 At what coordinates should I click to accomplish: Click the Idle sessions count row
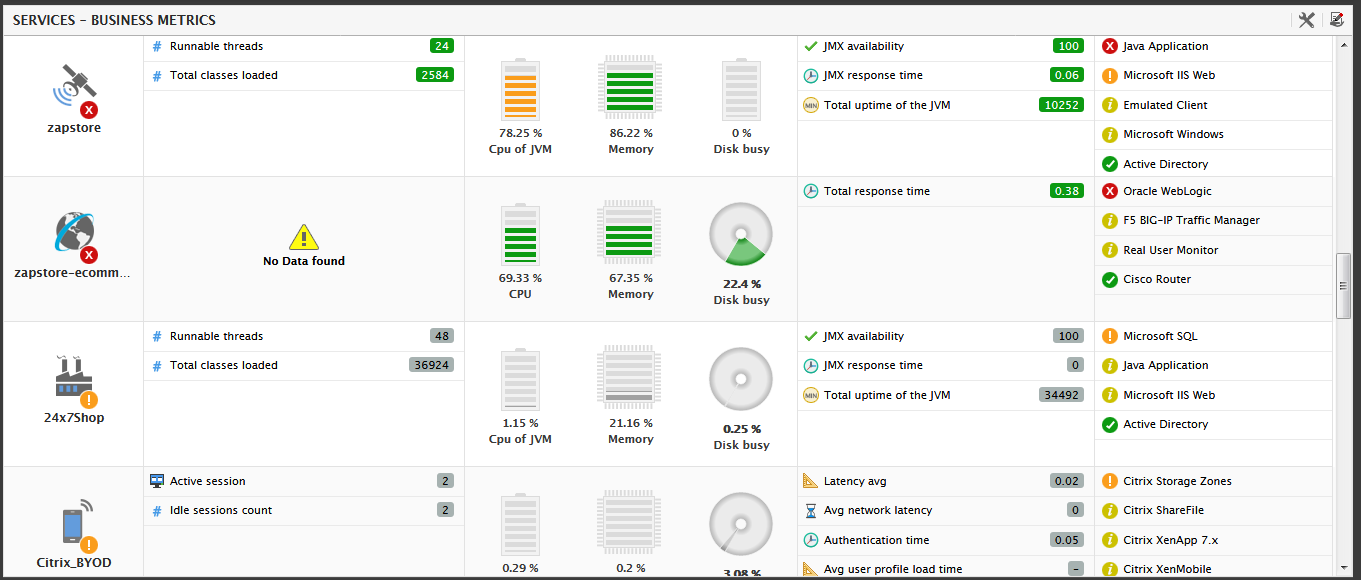click(304, 510)
